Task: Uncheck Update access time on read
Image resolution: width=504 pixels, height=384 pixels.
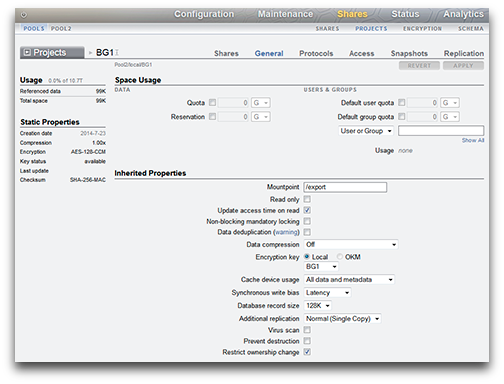Action: pyautogui.click(x=307, y=210)
